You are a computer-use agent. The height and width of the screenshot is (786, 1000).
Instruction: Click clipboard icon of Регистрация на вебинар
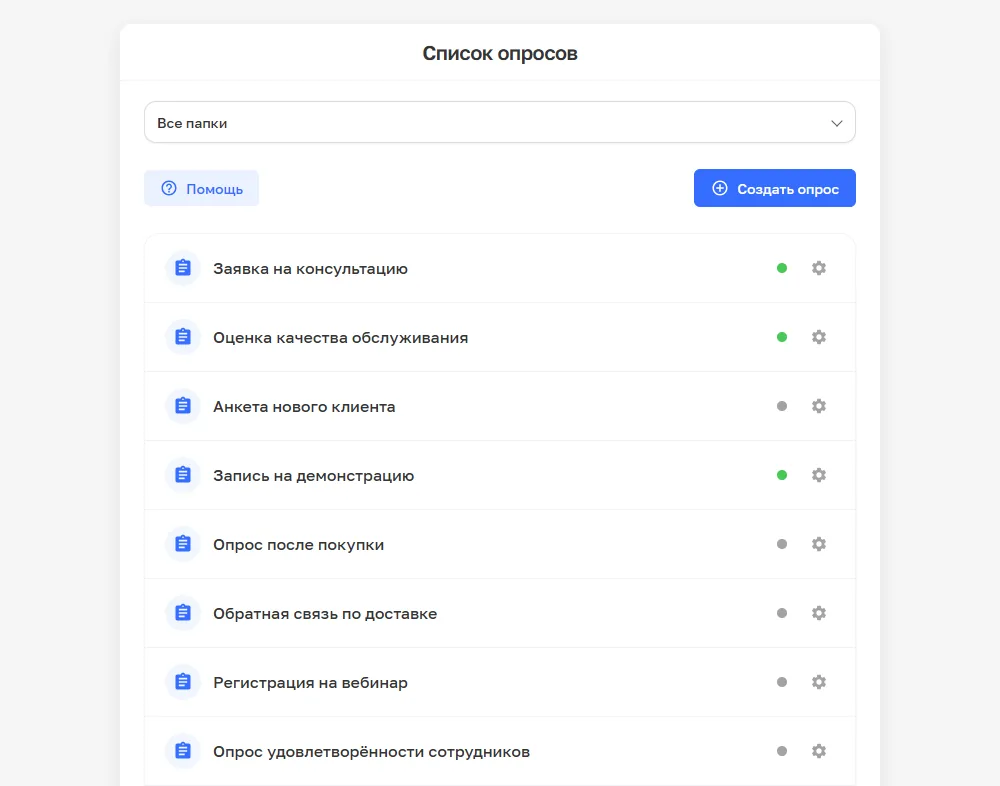click(183, 682)
